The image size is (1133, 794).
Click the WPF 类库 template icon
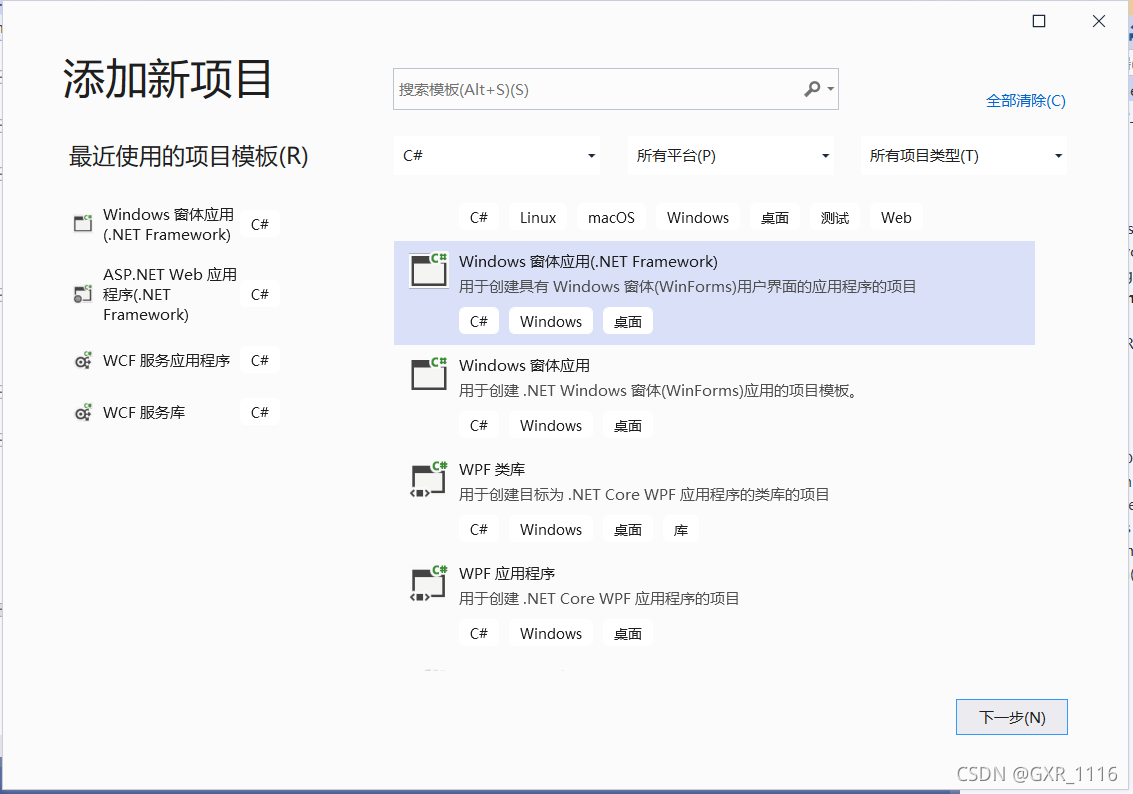pyautogui.click(x=428, y=478)
